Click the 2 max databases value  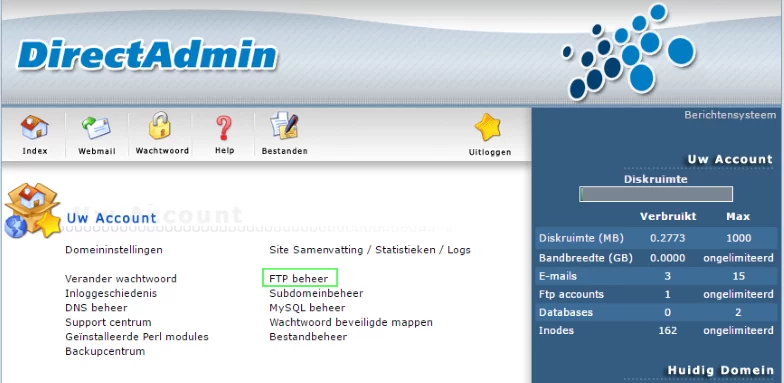tap(738, 312)
